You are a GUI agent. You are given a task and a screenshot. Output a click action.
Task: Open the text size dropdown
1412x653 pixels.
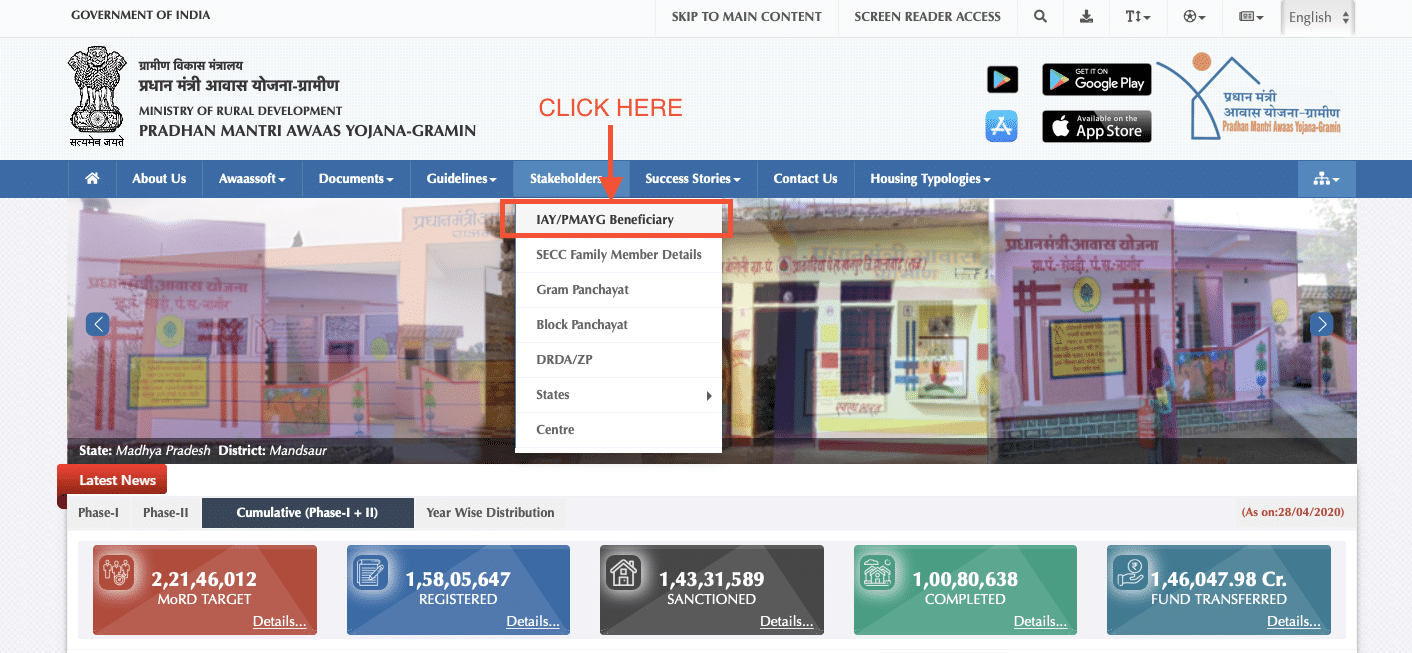(1138, 17)
